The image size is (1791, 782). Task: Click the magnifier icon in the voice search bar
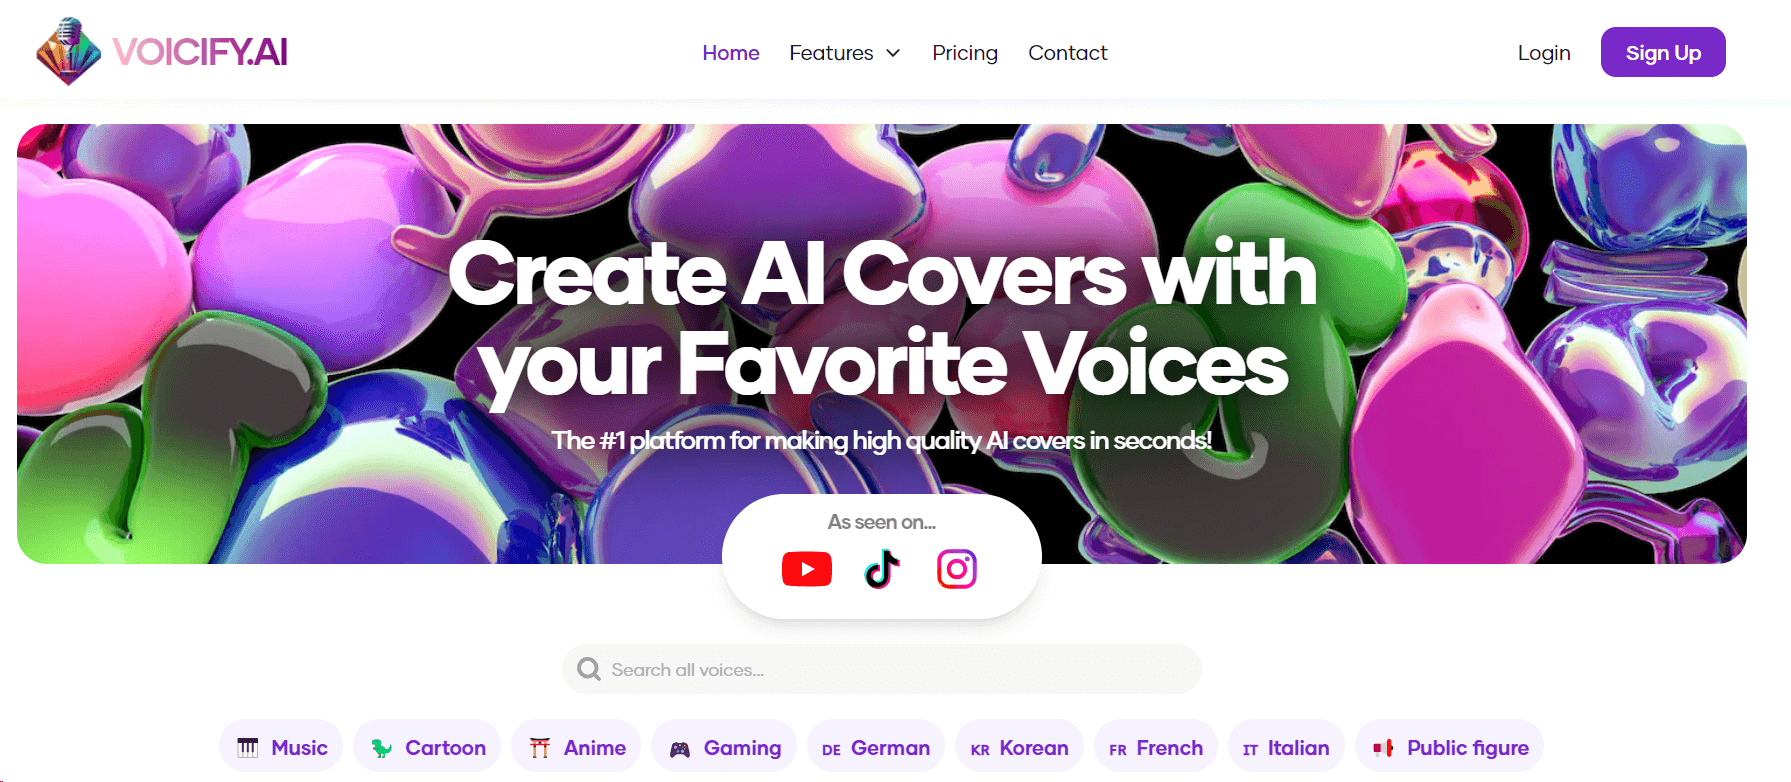589,669
